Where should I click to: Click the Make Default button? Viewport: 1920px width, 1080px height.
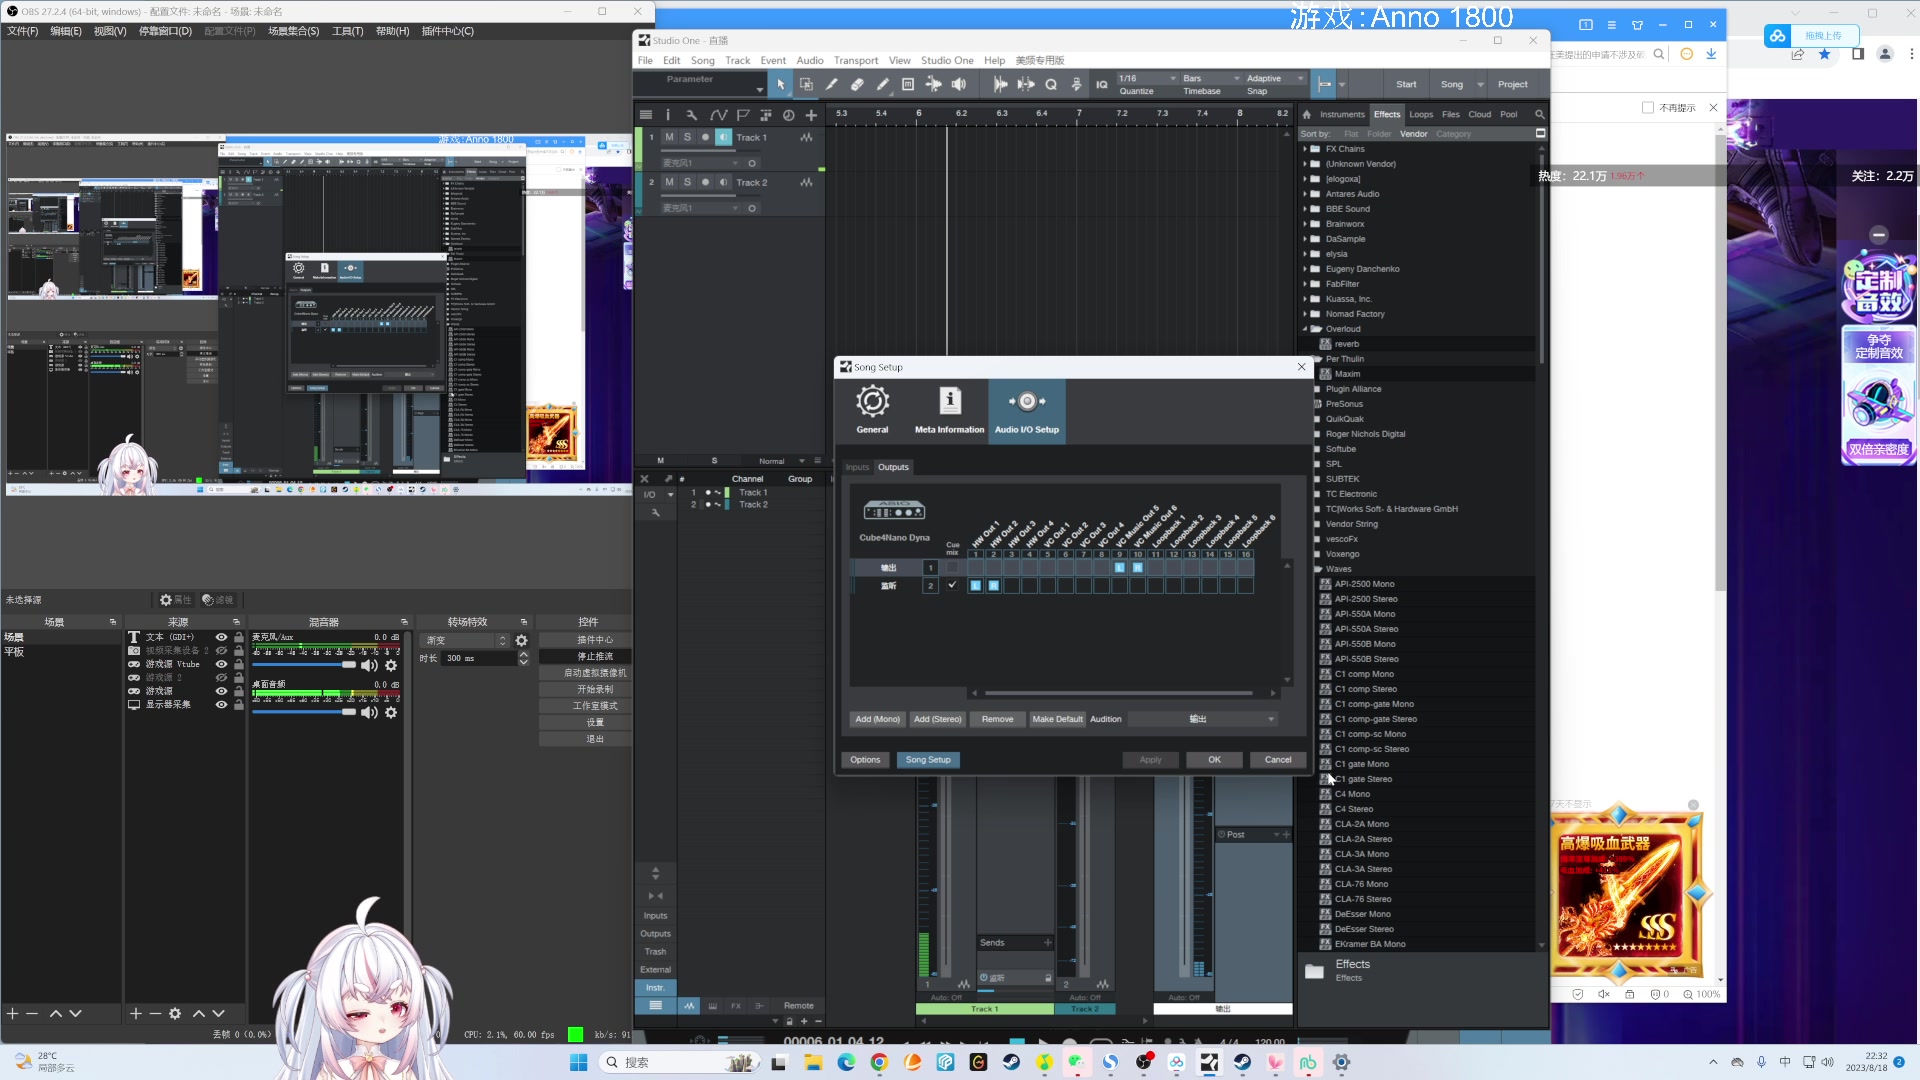pos(1057,719)
